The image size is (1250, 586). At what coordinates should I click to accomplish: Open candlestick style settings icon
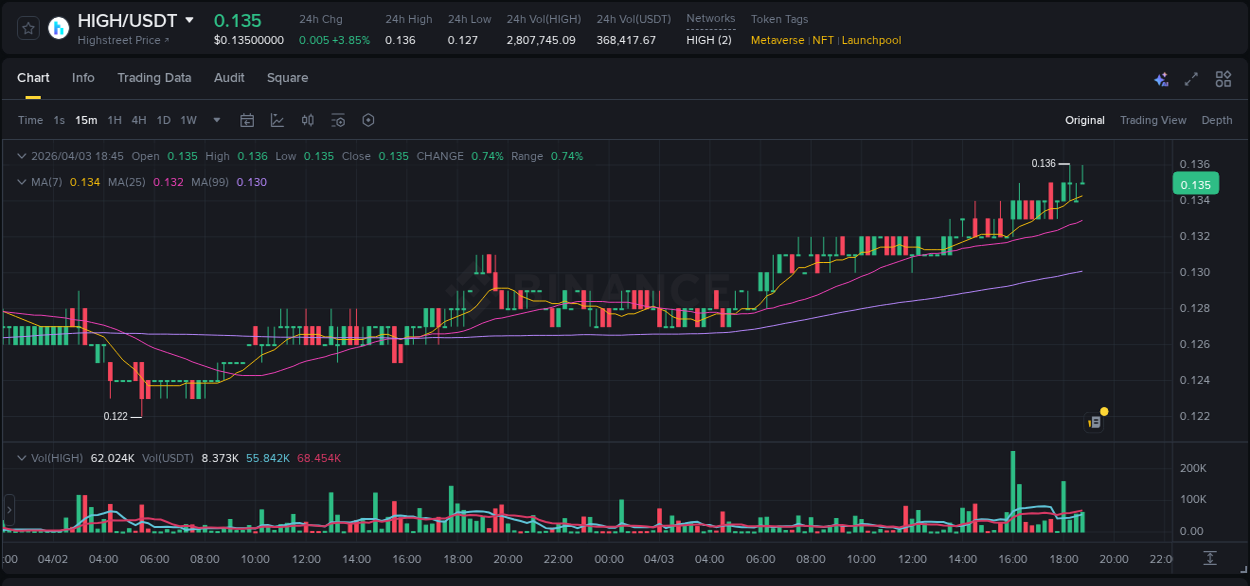[x=307, y=120]
